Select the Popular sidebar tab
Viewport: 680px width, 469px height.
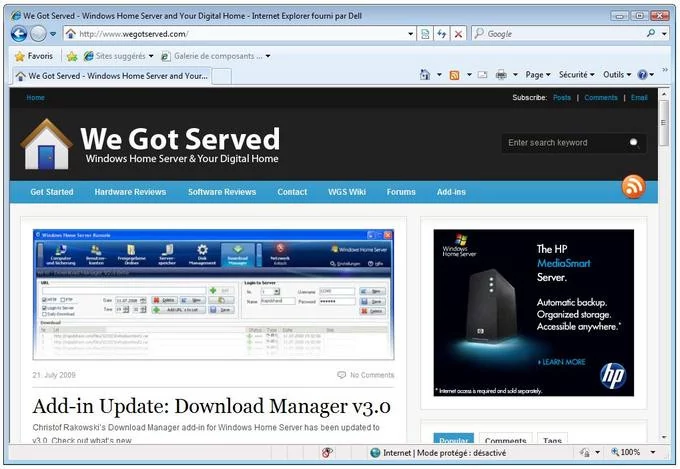tap(454, 439)
